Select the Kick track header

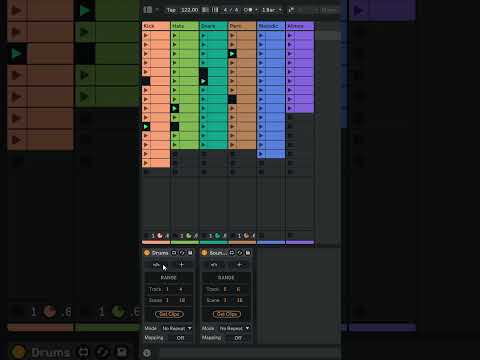tap(156, 26)
